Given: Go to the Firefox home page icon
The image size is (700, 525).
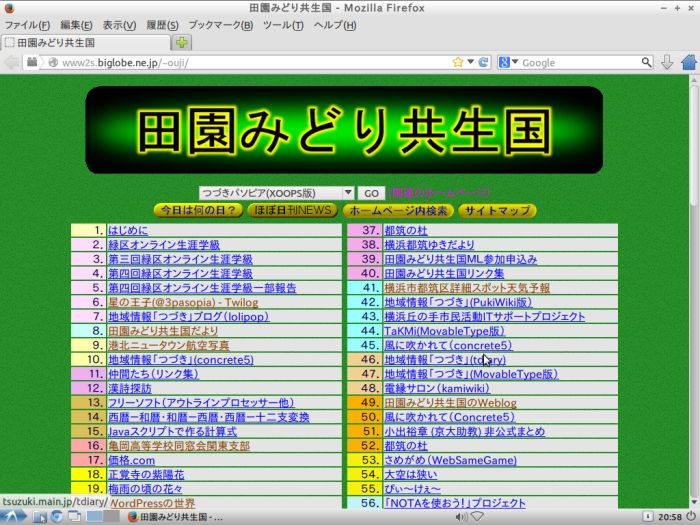Looking at the screenshot, I should tap(689, 62).
